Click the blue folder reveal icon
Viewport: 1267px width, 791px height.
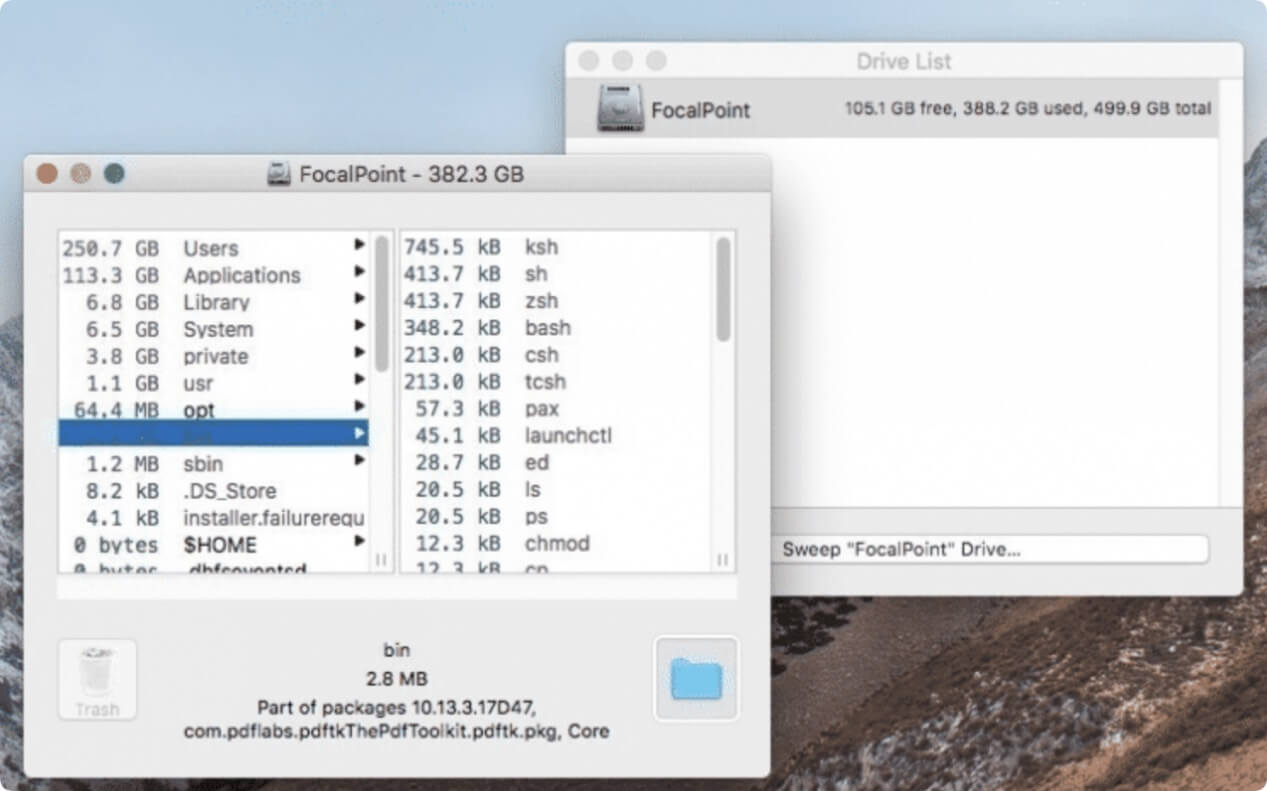click(x=696, y=678)
